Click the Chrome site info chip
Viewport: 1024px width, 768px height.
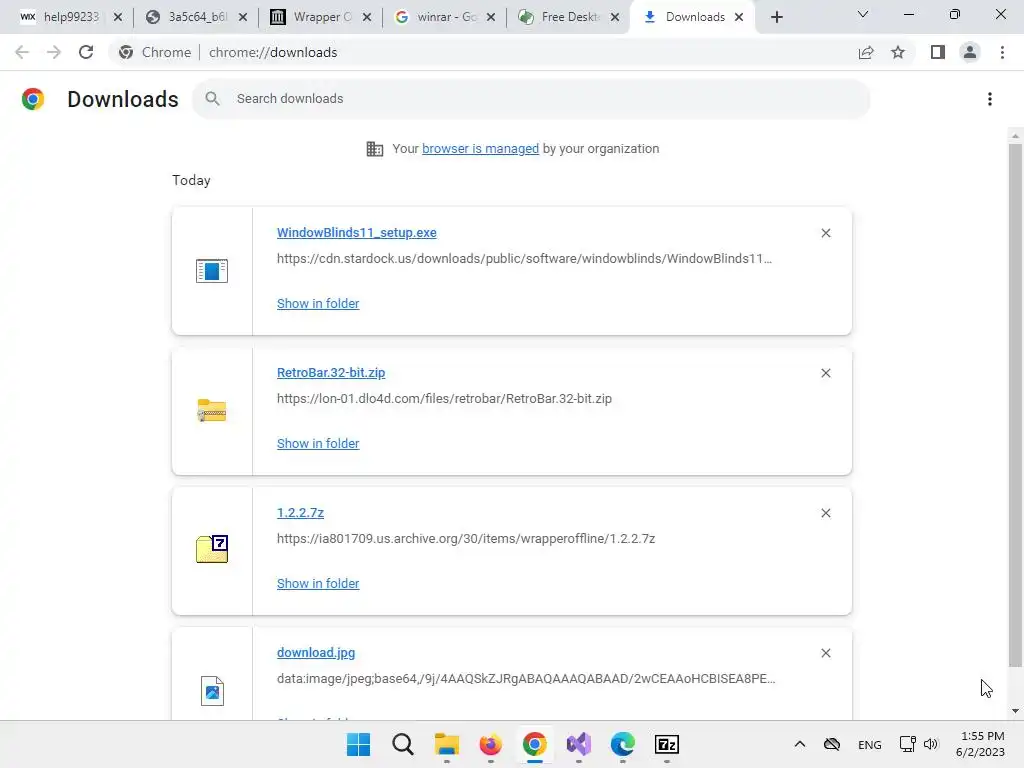(x=155, y=52)
